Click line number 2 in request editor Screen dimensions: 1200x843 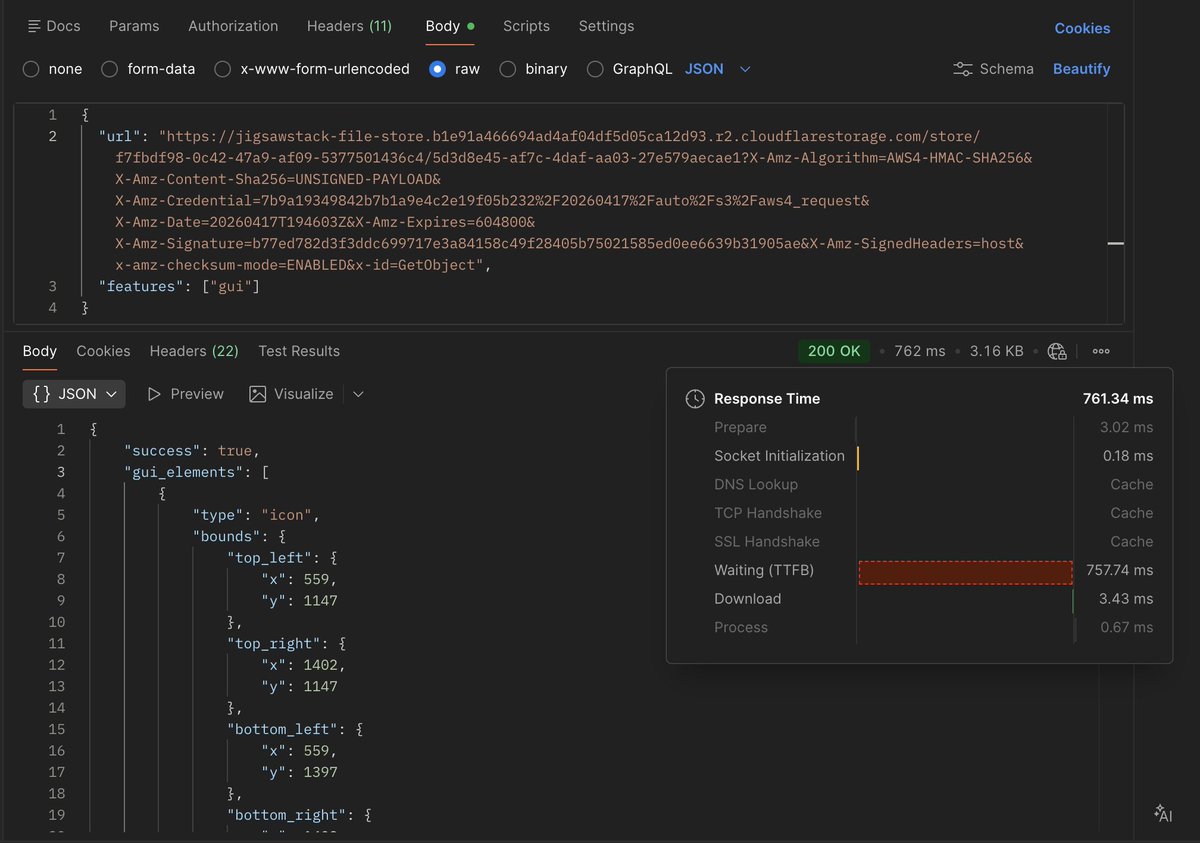[x=53, y=136]
